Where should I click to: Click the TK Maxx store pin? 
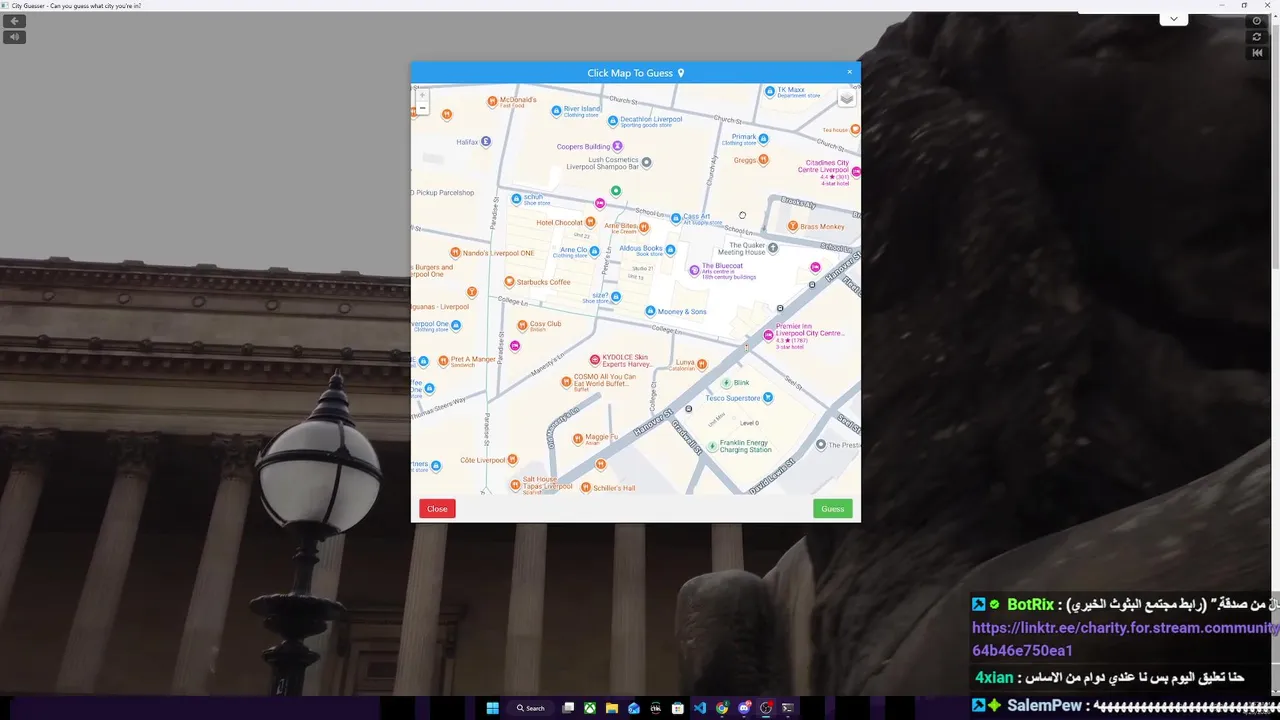(770, 91)
